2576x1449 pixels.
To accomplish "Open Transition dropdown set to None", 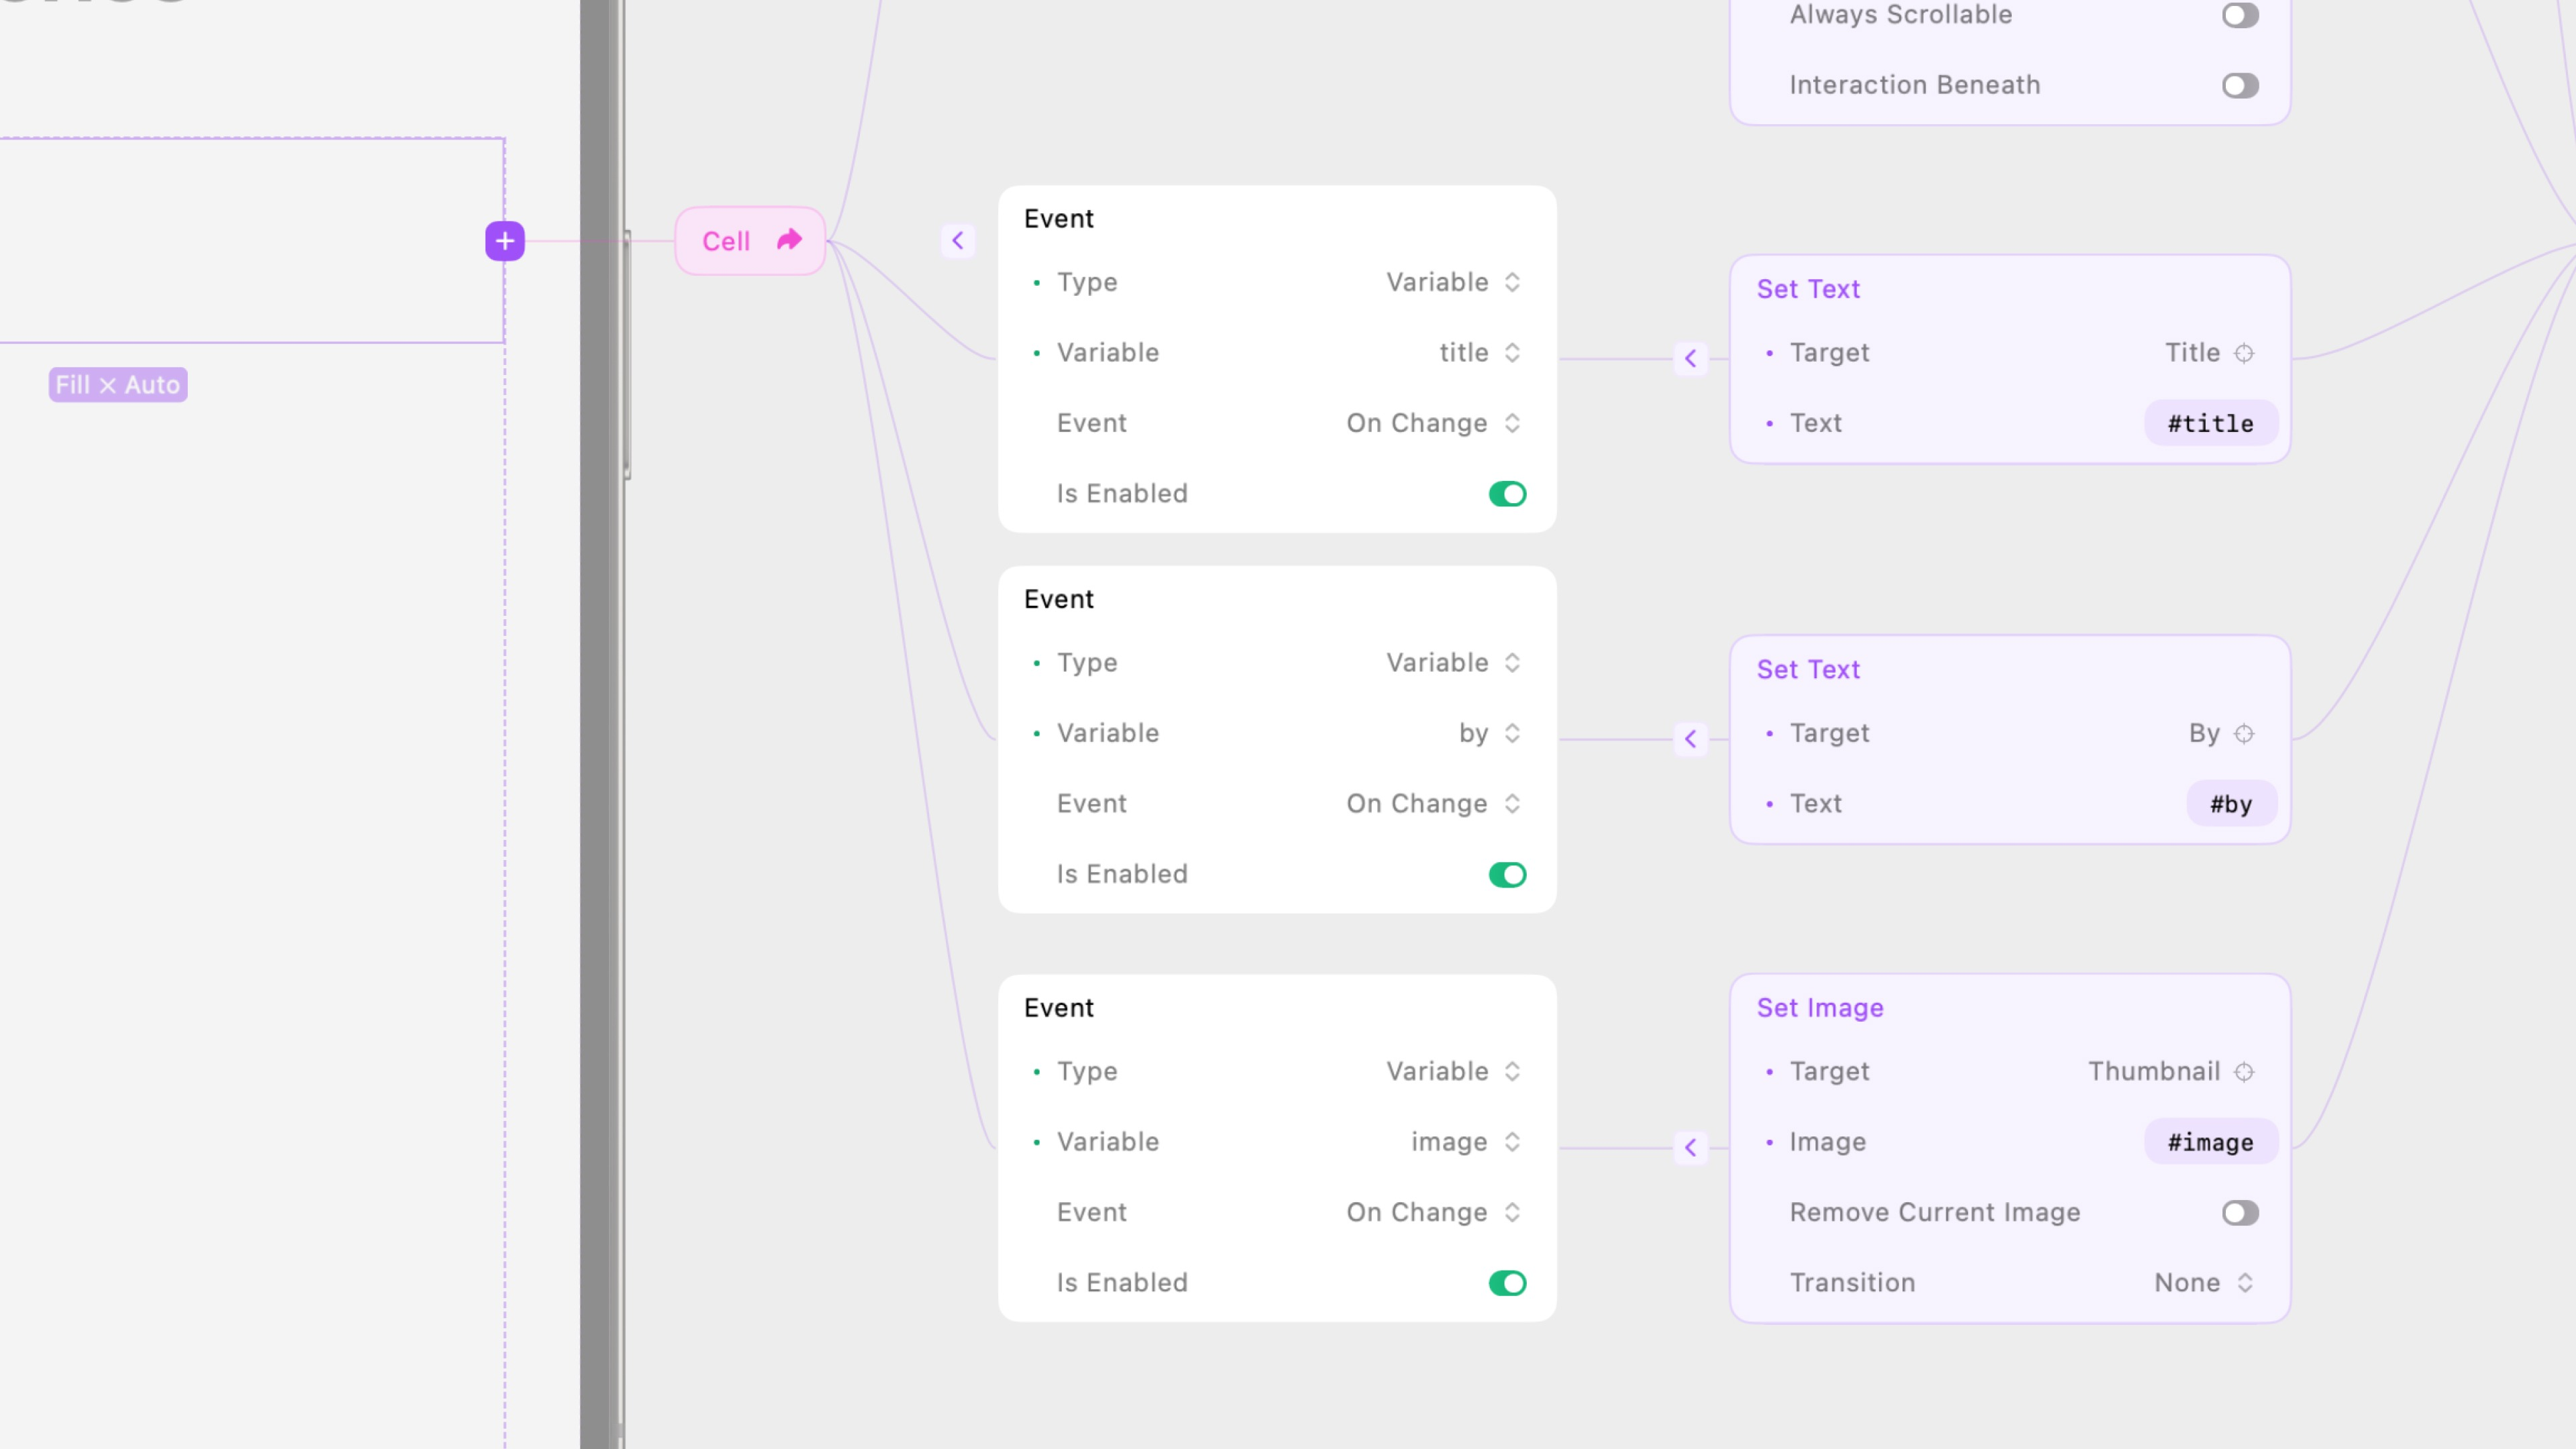I will (x=2203, y=1283).
